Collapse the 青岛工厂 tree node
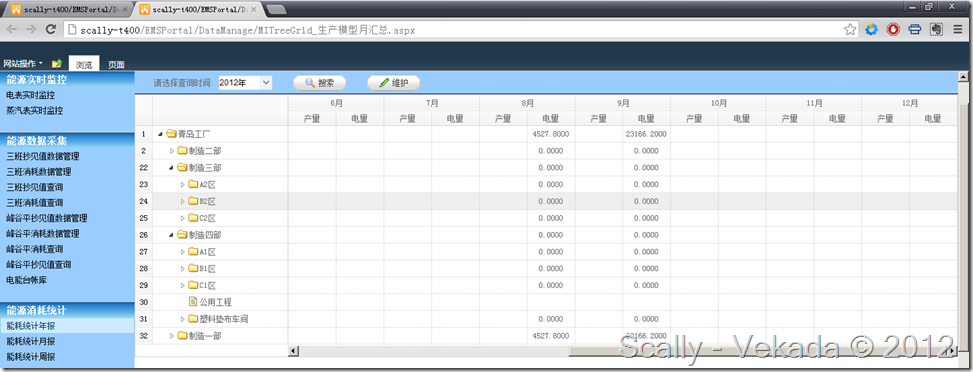 (161, 134)
